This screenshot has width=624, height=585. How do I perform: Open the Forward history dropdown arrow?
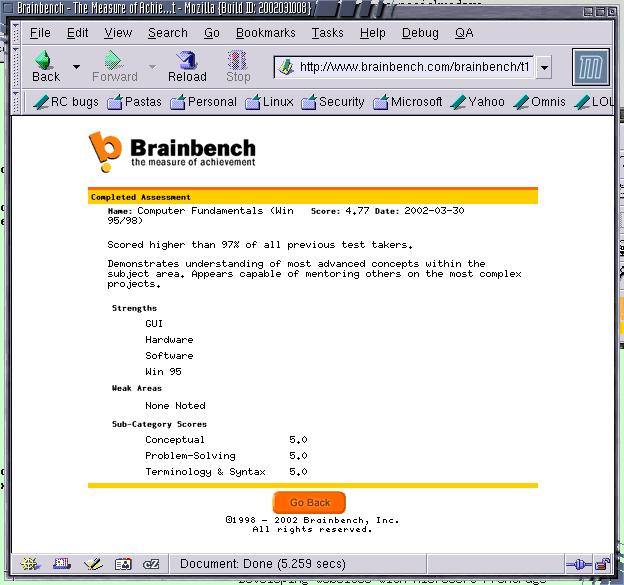click(x=152, y=66)
